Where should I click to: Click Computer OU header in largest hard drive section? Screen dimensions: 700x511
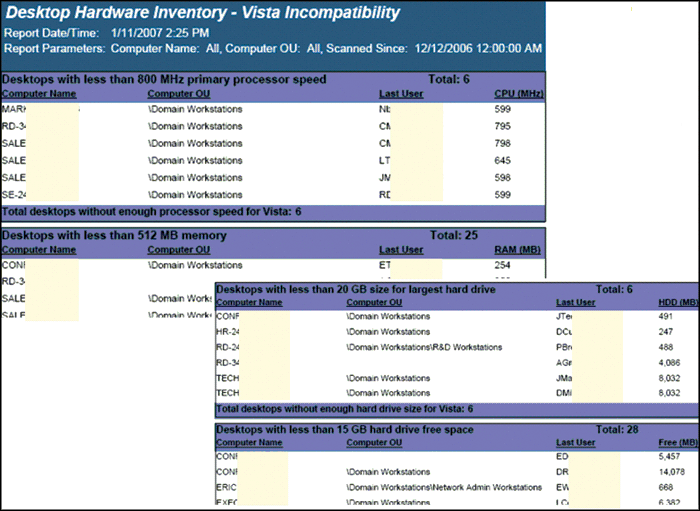pos(374,303)
